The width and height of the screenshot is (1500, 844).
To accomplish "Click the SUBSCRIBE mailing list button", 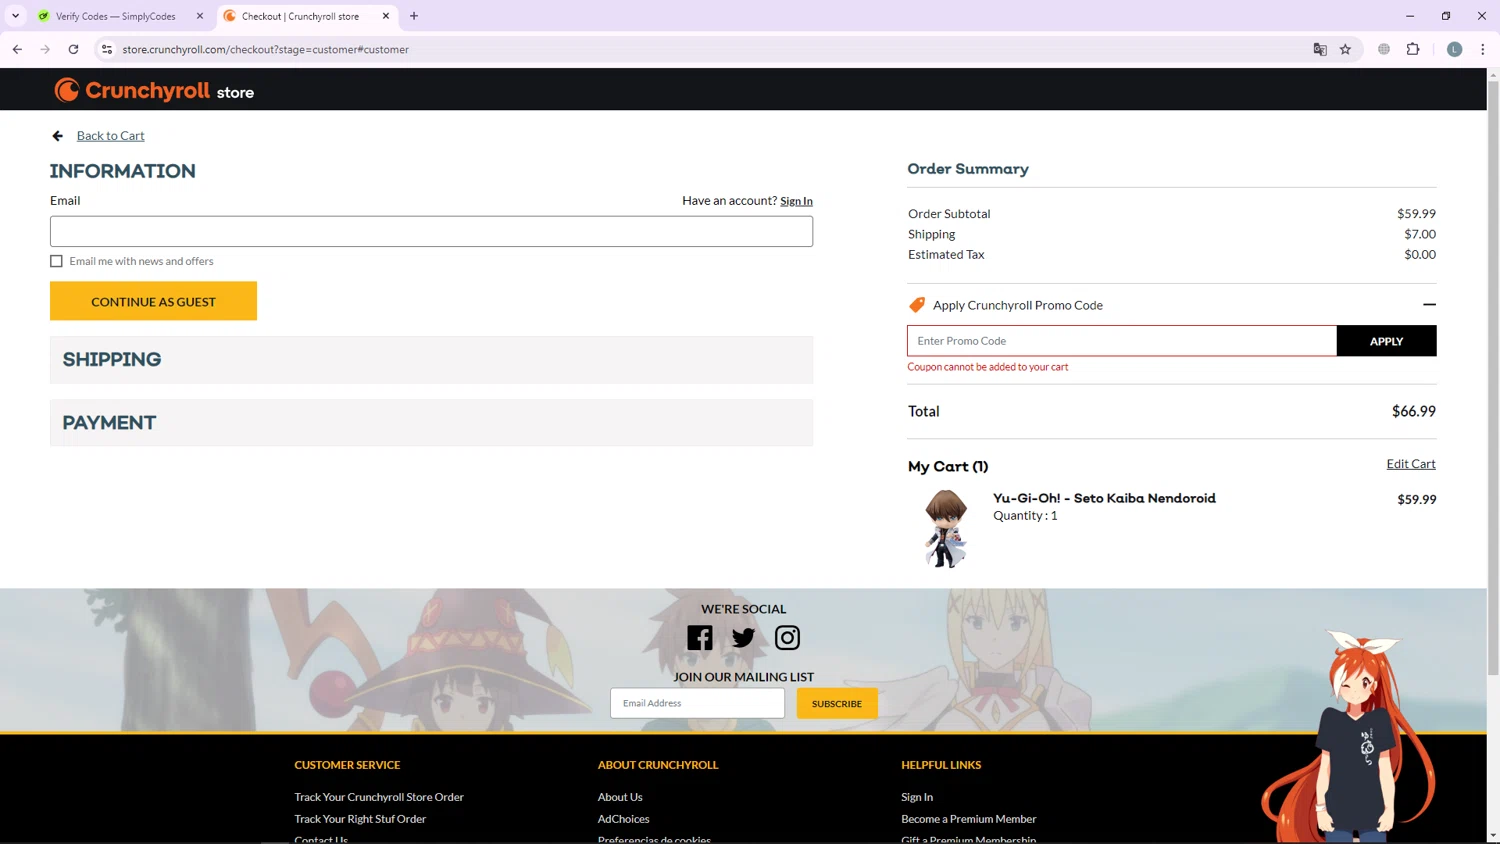I will point(837,703).
